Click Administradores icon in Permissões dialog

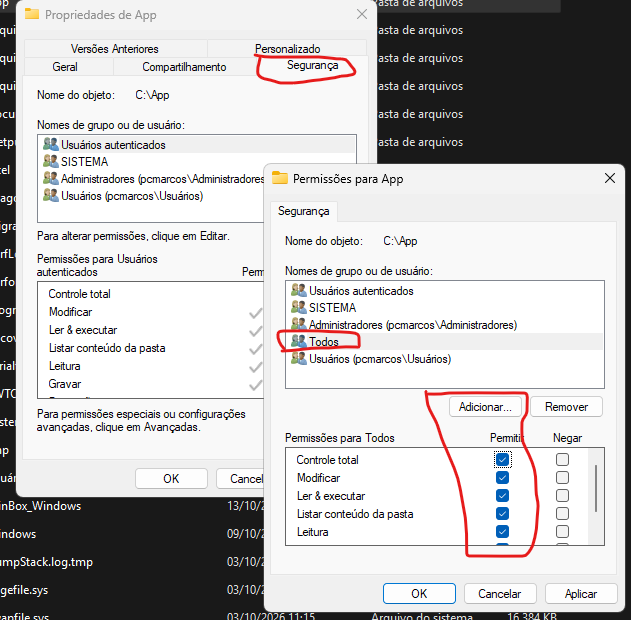tap(299, 324)
